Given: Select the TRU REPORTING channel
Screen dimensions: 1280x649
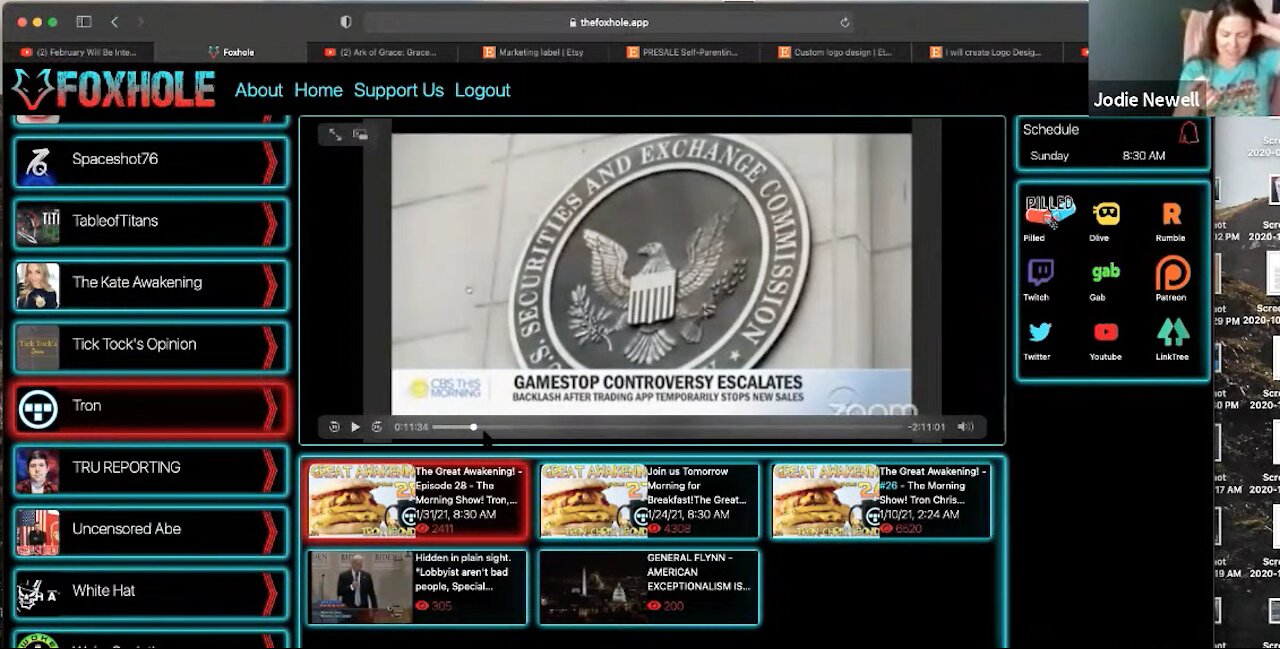Looking at the screenshot, I should coord(151,471).
